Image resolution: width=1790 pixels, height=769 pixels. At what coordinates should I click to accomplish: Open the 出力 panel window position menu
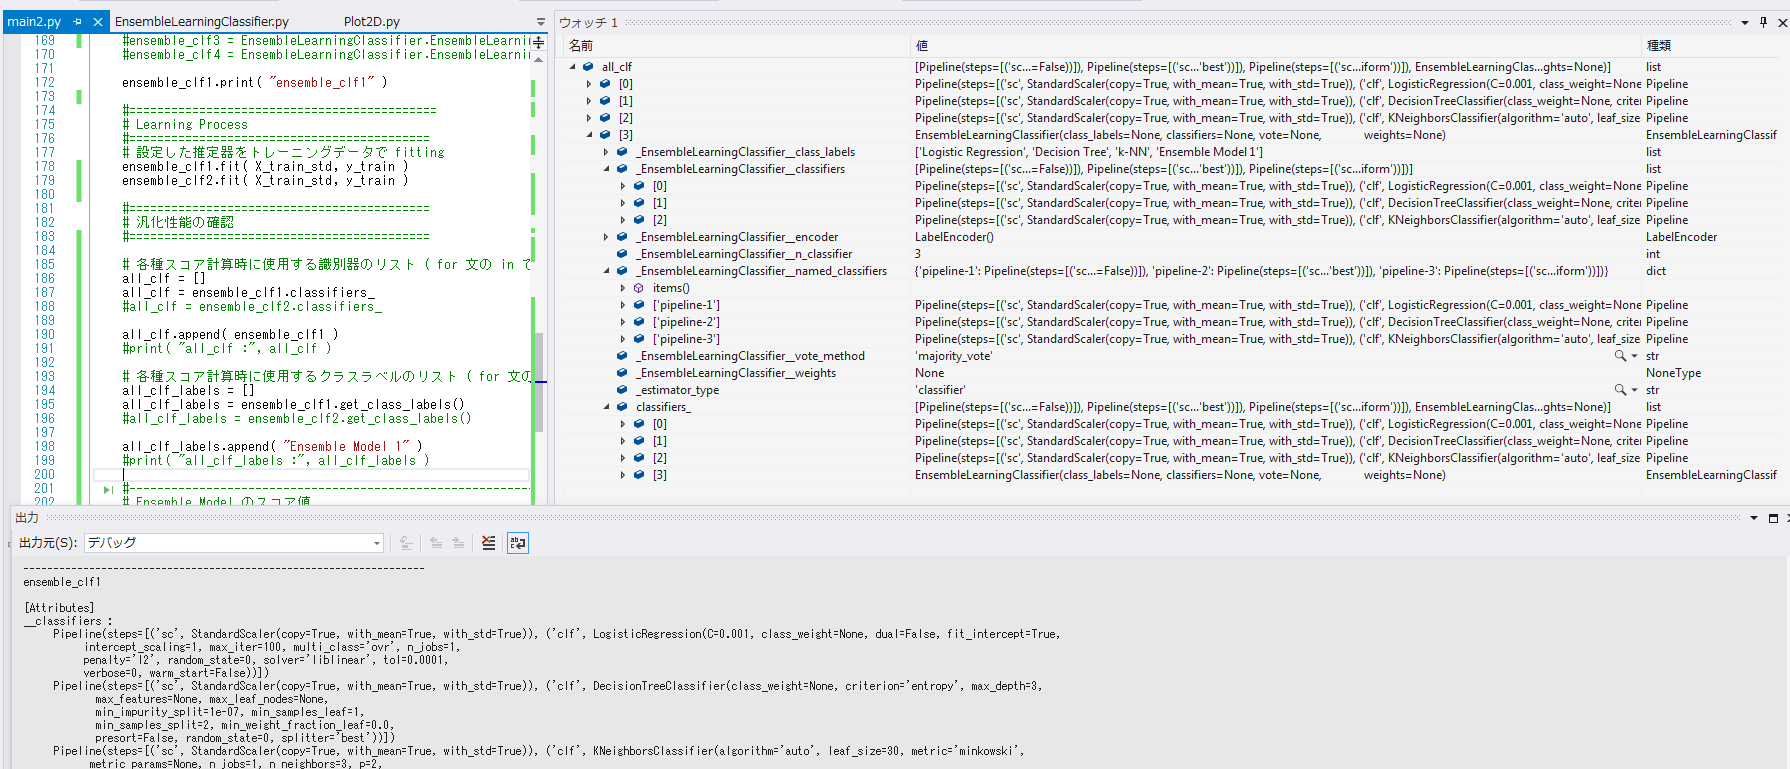1754,518
